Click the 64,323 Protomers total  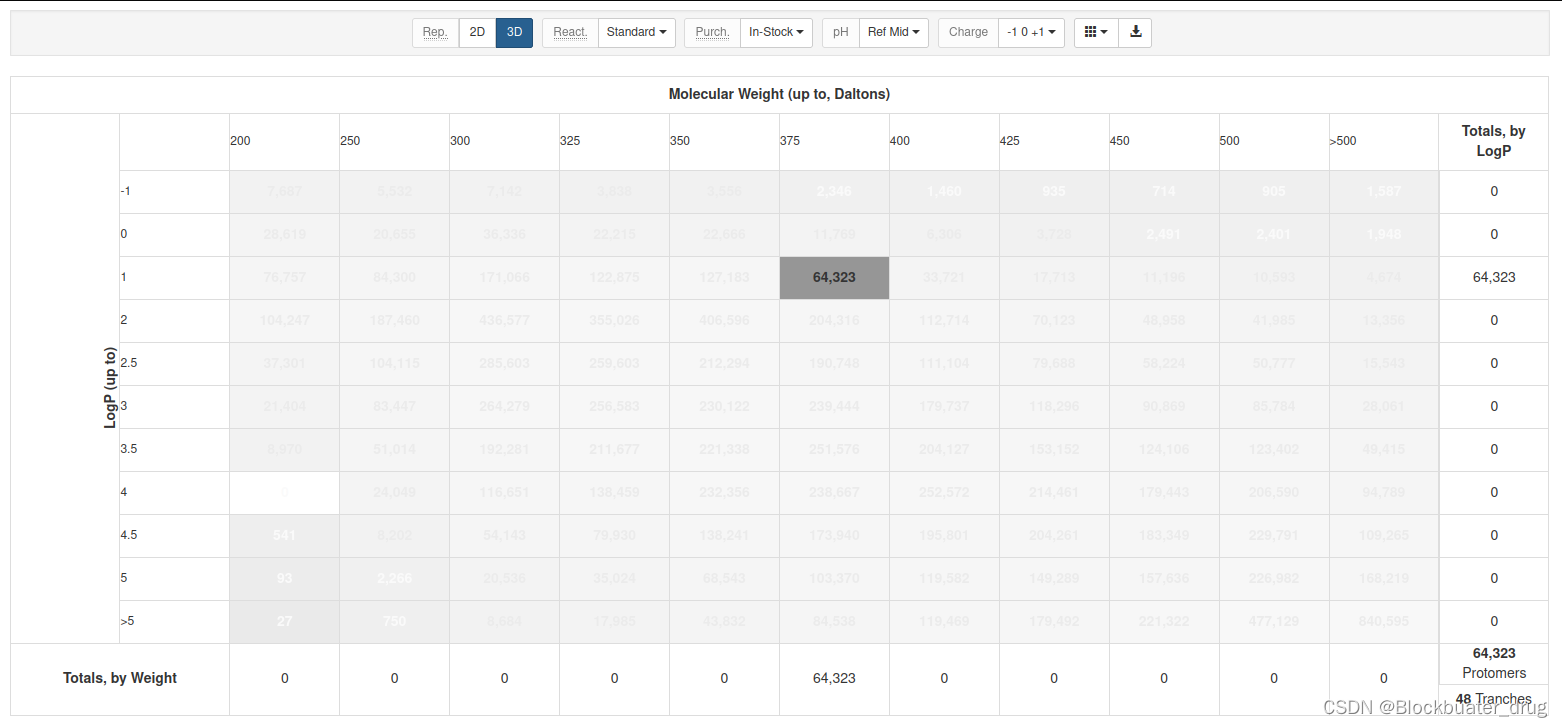coord(1494,663)
